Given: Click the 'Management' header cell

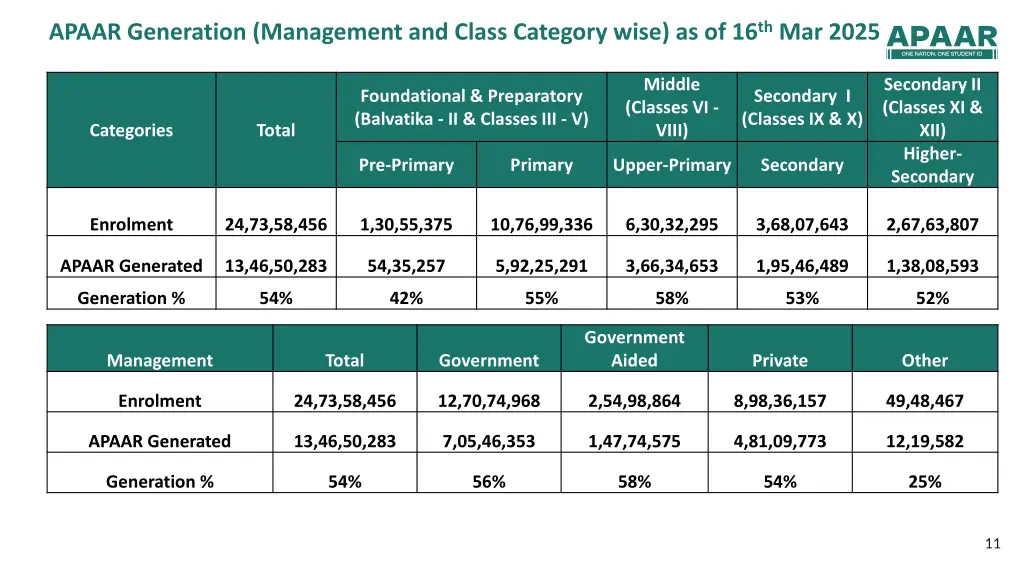Looking at the screenshot, I should [x=160, y=349].
